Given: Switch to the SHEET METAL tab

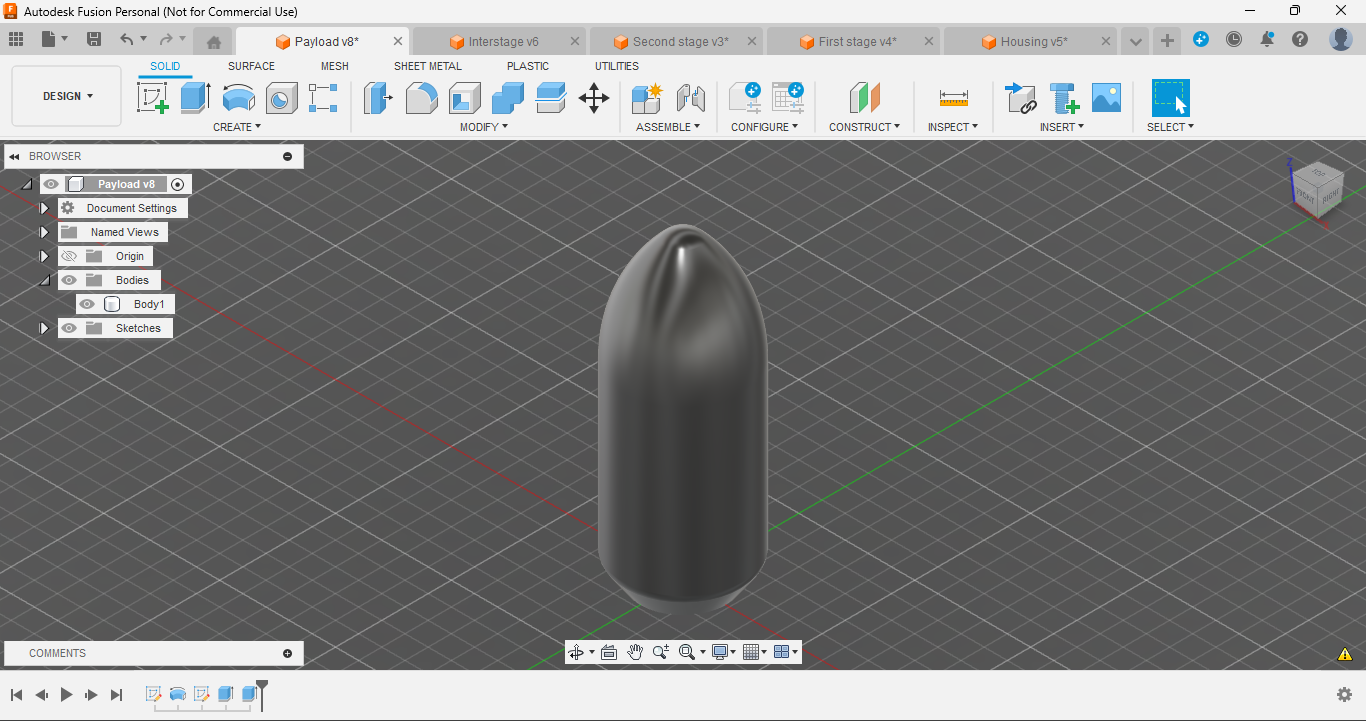Looking at the screenshot, I should [428, 66].
